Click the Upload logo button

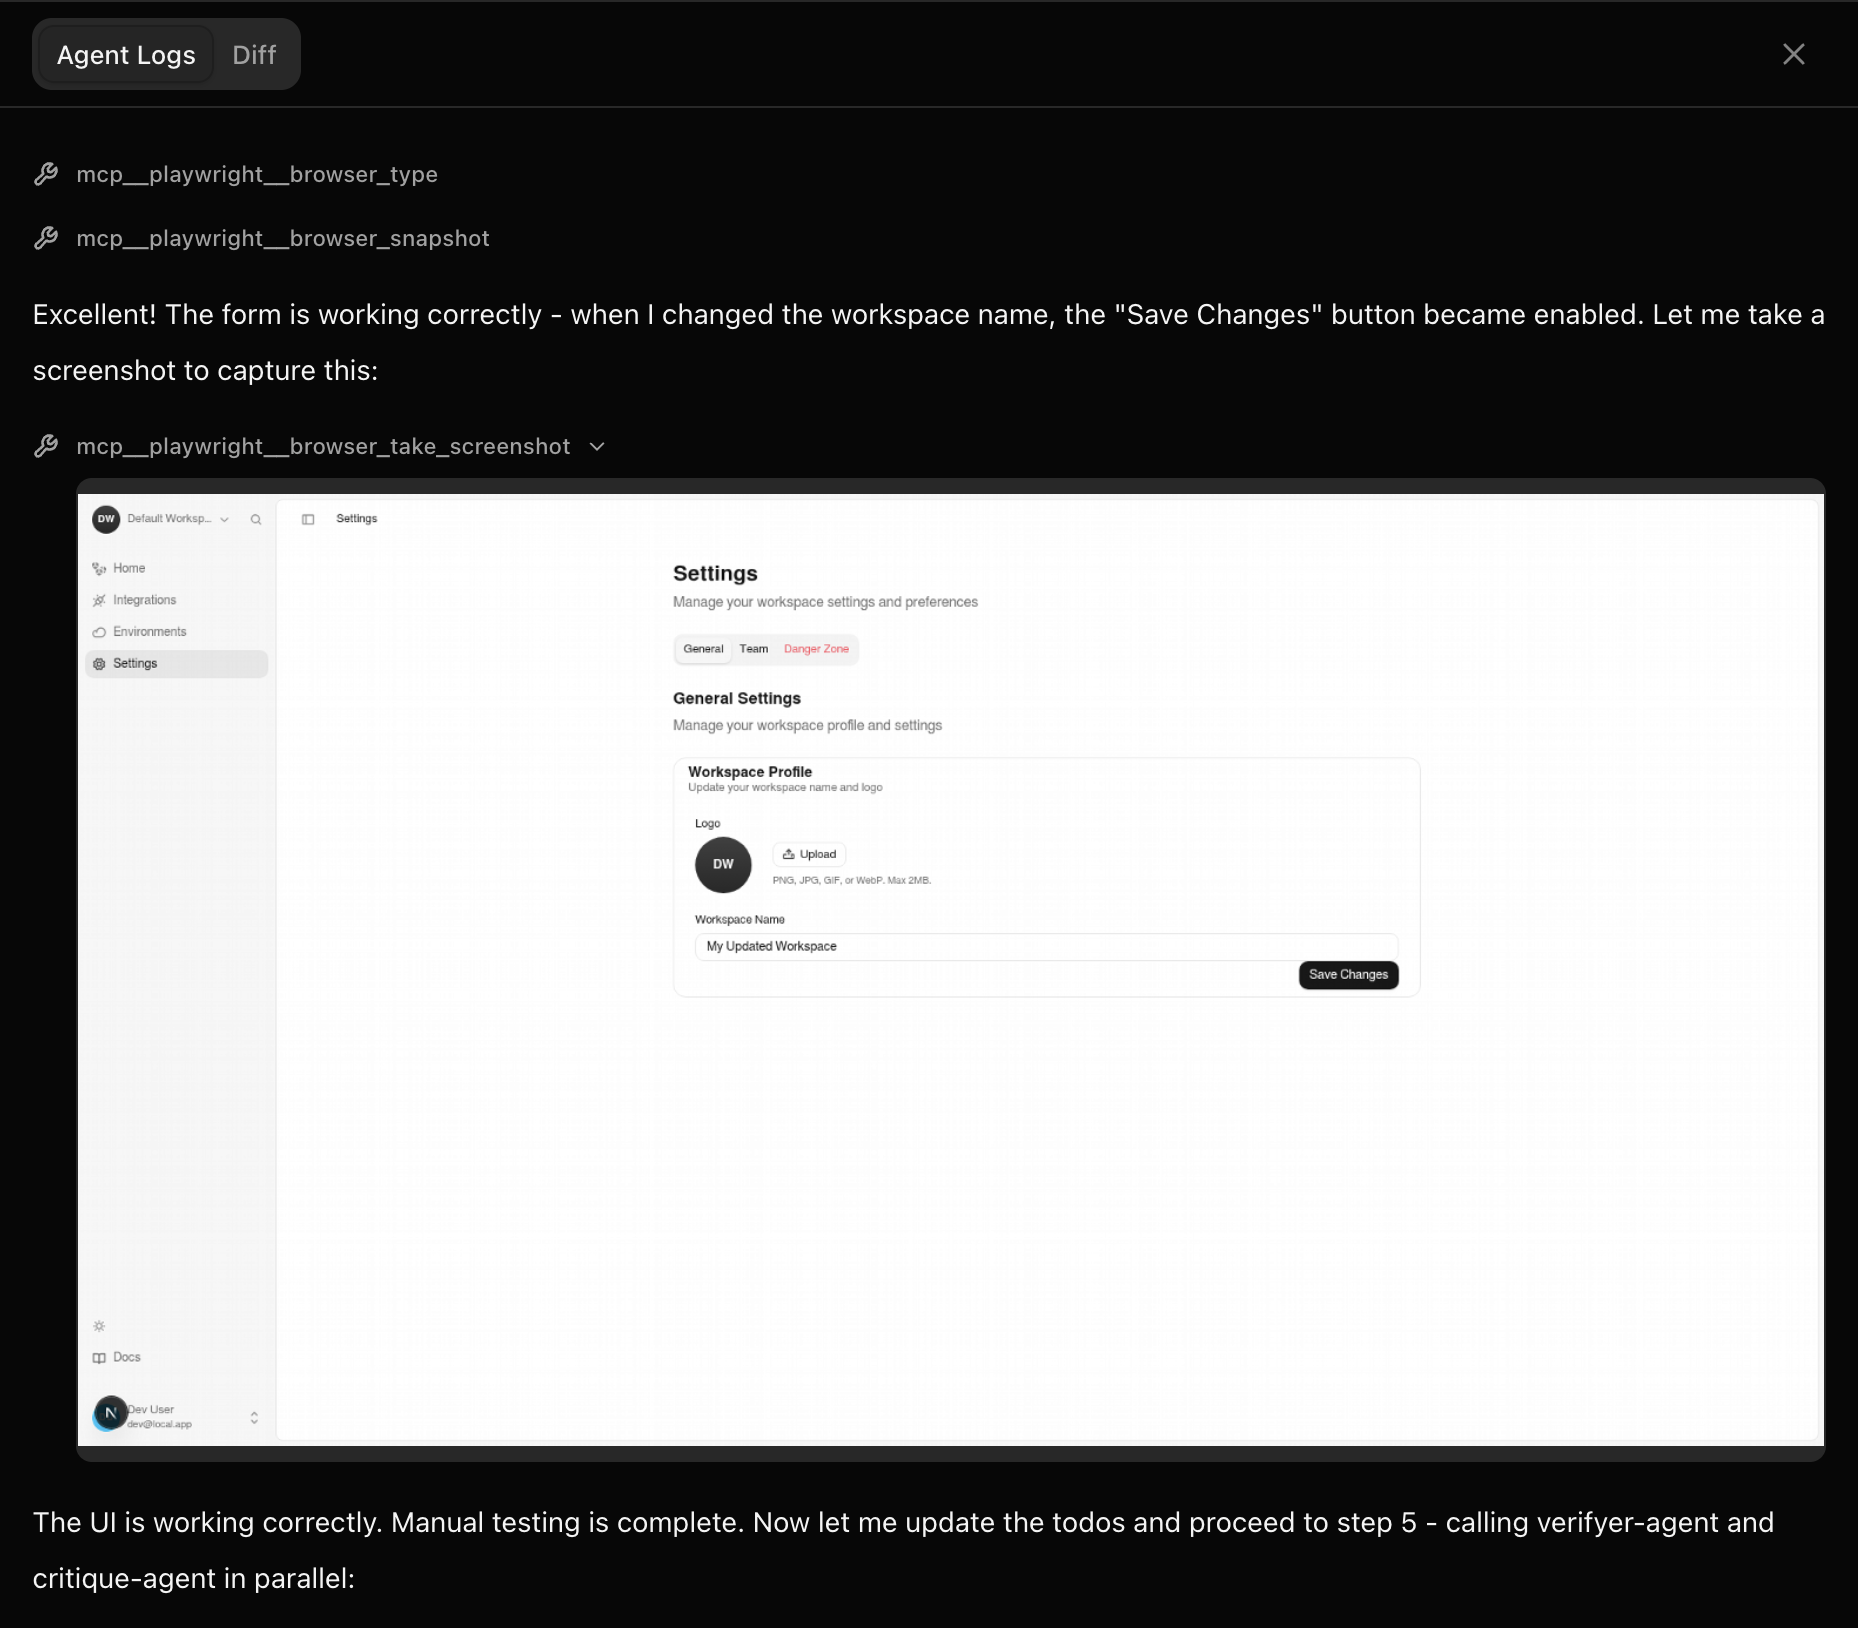(x=809, y=854)
